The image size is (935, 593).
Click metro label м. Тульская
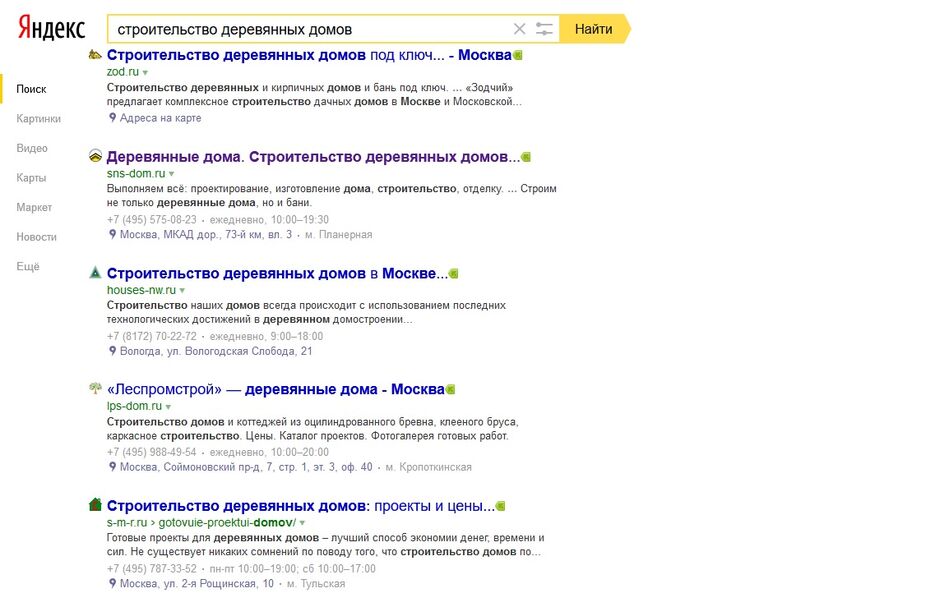click(x=316, y=583)
